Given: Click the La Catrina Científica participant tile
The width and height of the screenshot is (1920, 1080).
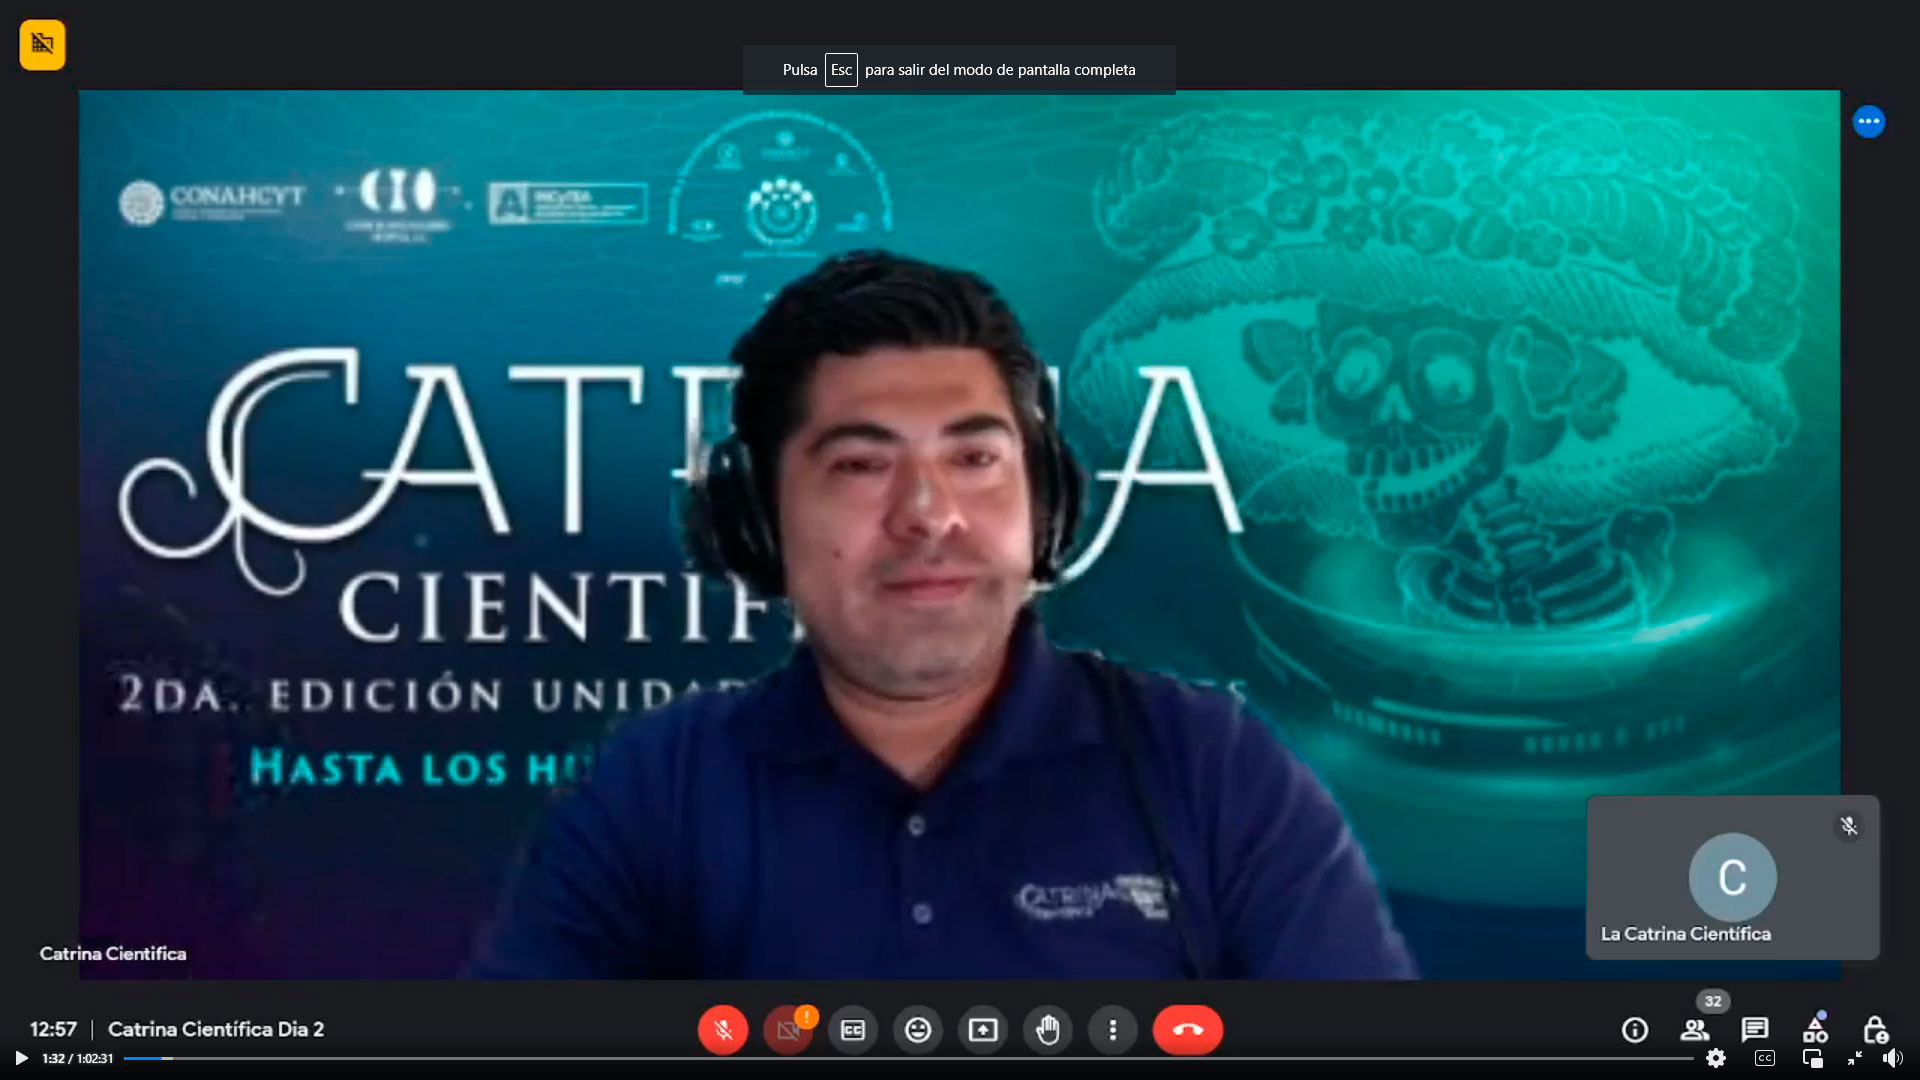Looking at the screenshot, I should (1733, 877).
